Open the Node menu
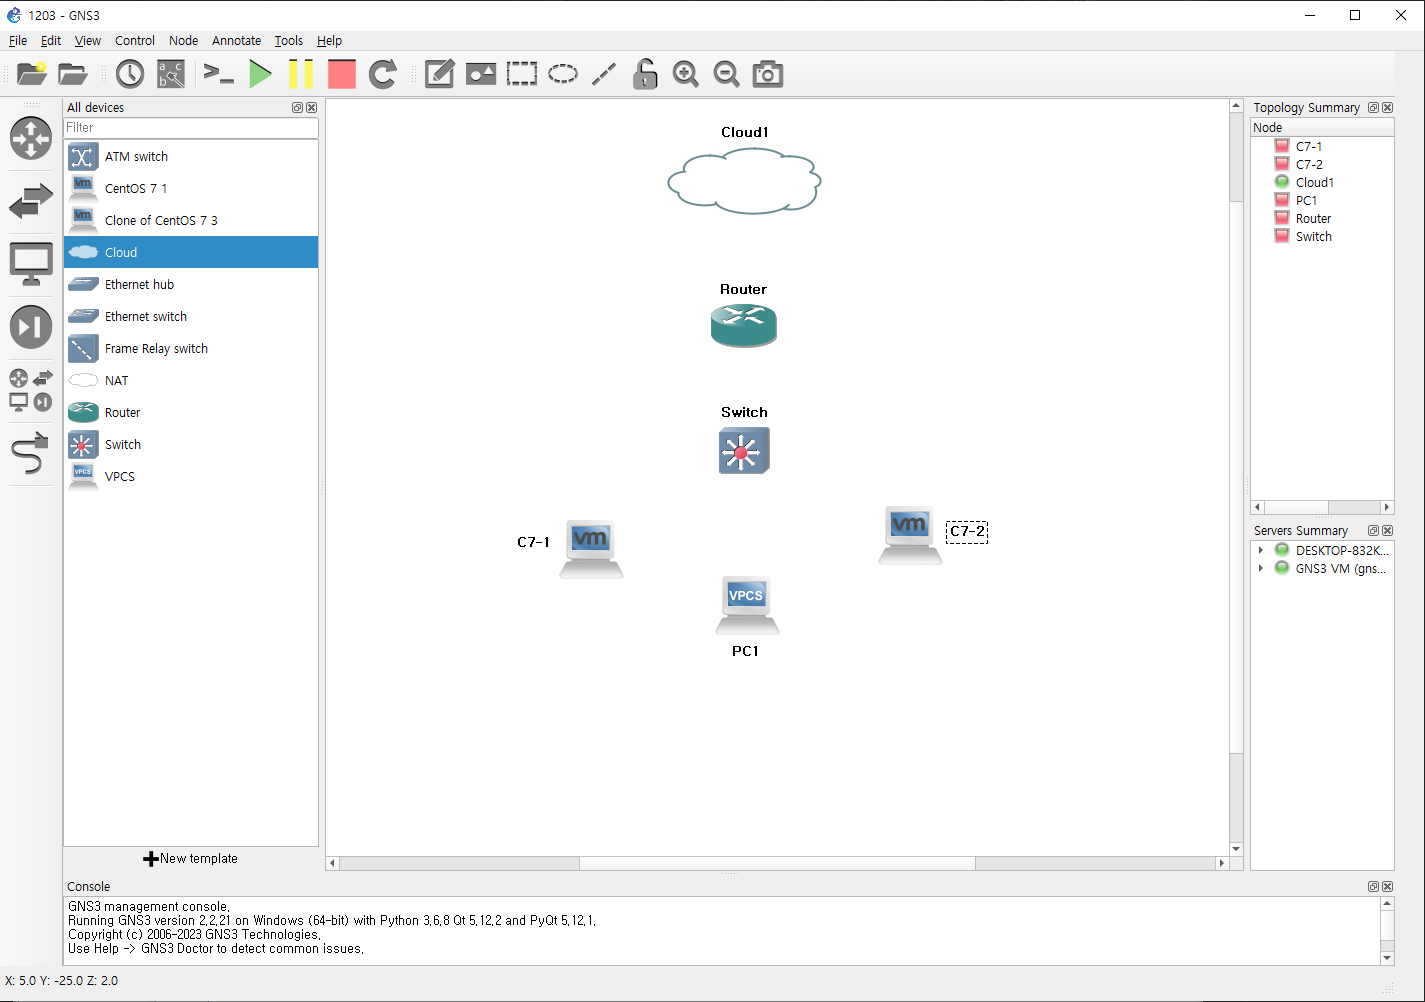Viewport: 1425px width, 1002px height. coord(184,41)
